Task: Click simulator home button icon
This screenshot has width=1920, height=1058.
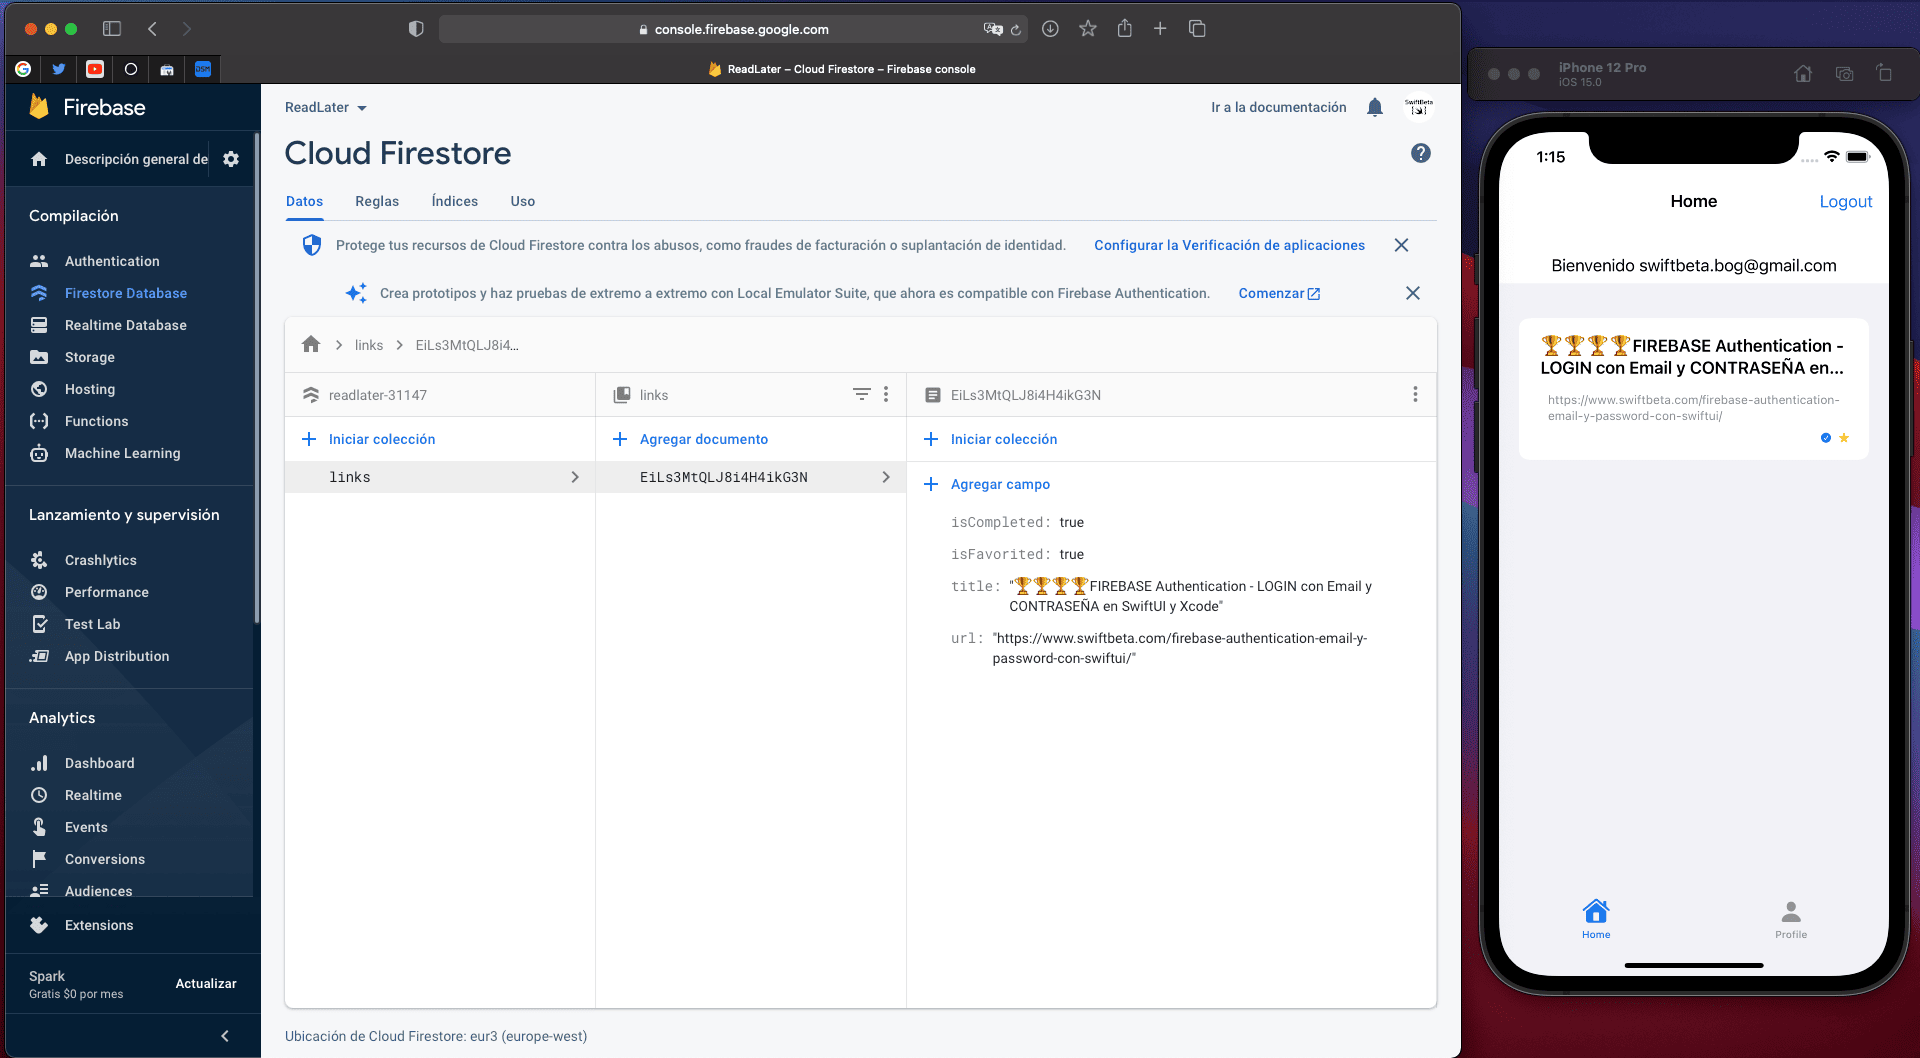Action: (x=1803, y=74)
